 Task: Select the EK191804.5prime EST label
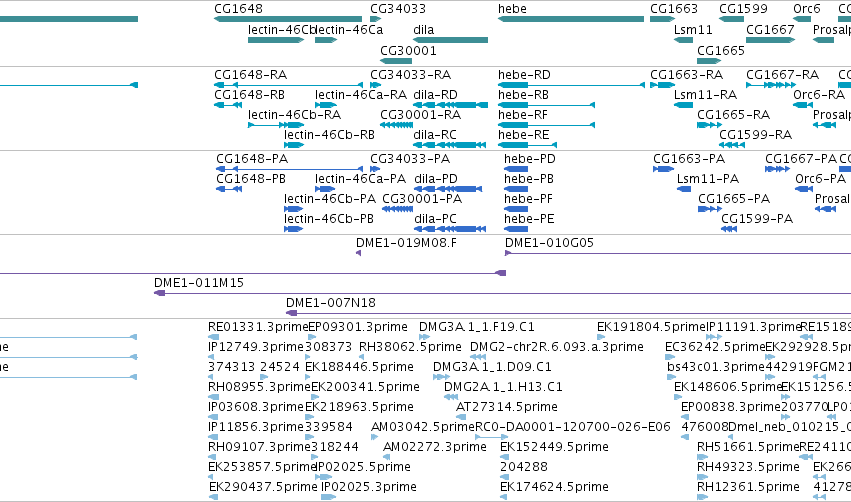651,327
